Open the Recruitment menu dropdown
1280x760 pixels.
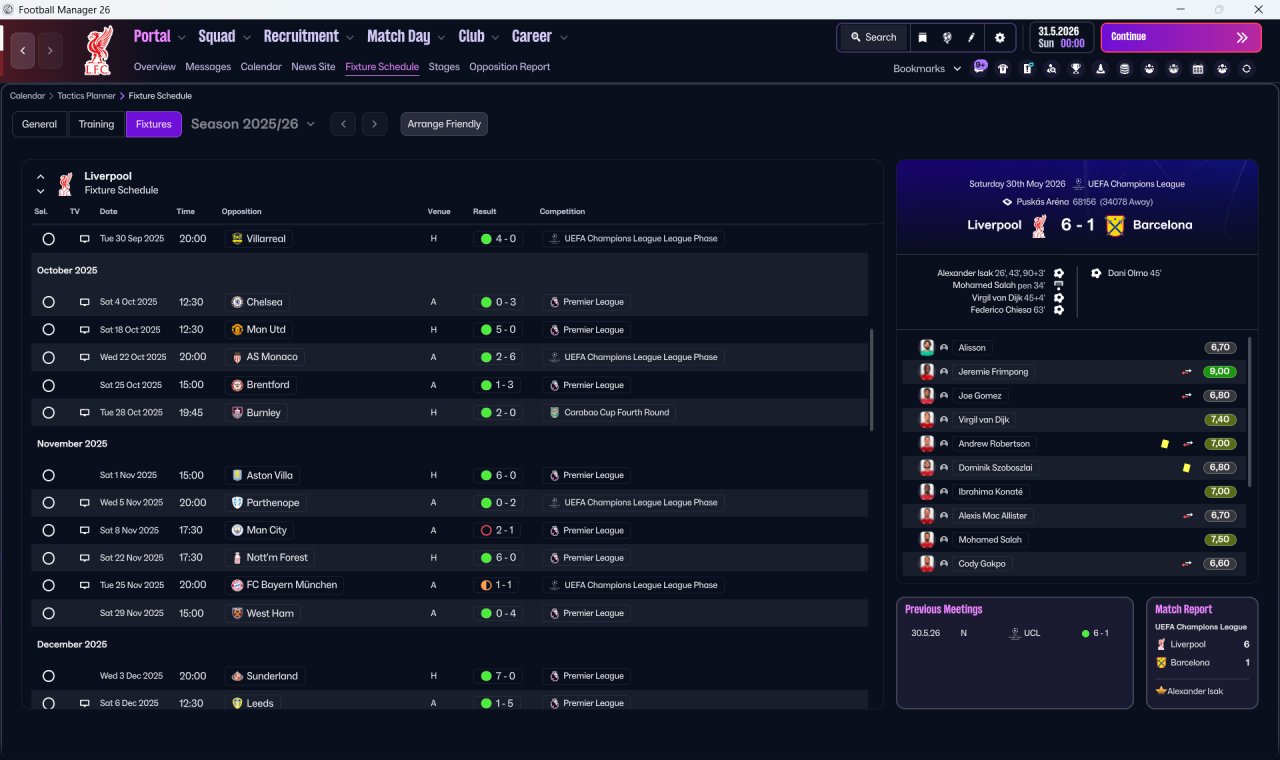(308, 37)
